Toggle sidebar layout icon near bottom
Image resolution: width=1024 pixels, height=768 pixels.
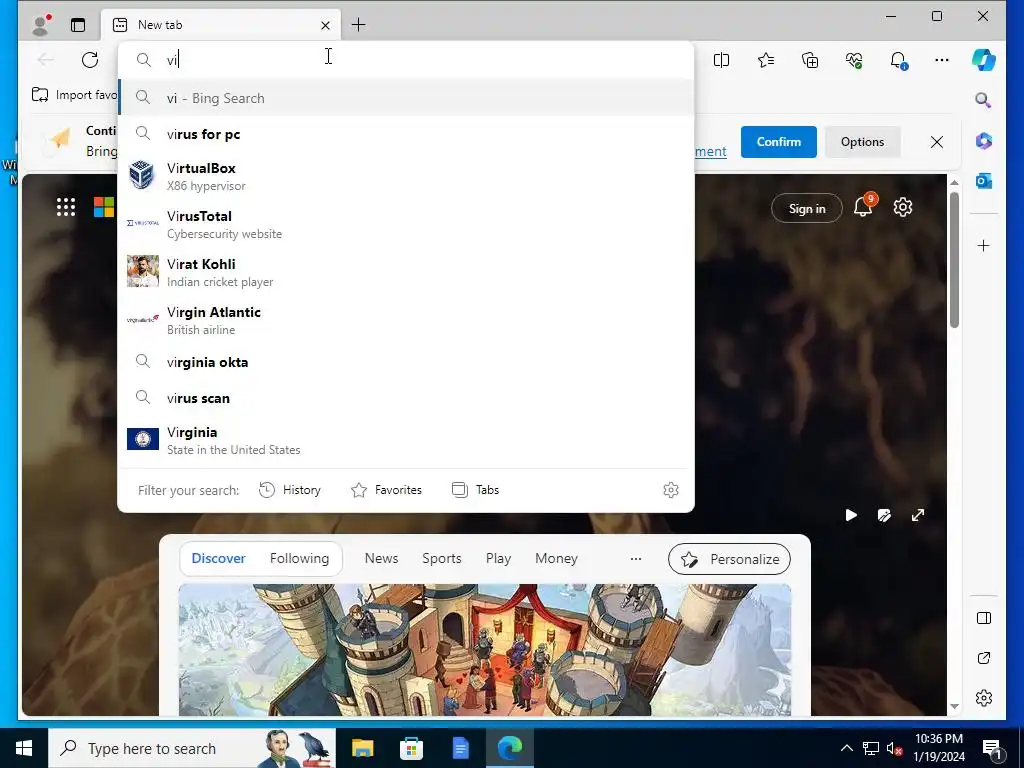pyautogui.click(x=984, y=618)
